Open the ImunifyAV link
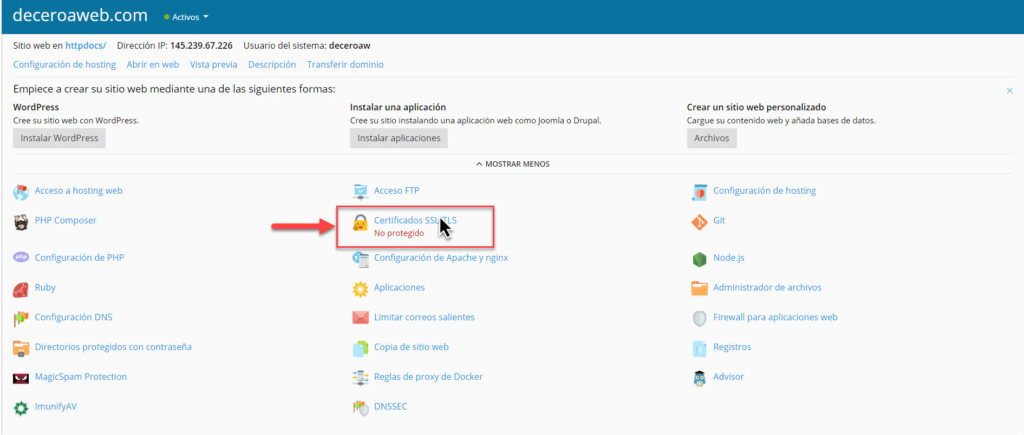The image size is (1024, 435). pyautogui.click(x=56, y=406)
